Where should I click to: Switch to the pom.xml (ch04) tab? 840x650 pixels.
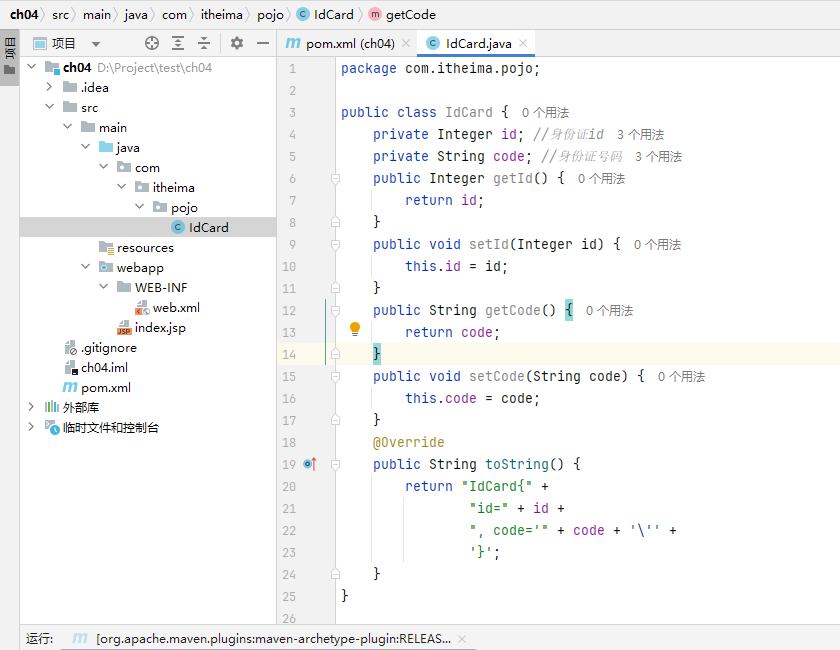click(x=349, y=44)
